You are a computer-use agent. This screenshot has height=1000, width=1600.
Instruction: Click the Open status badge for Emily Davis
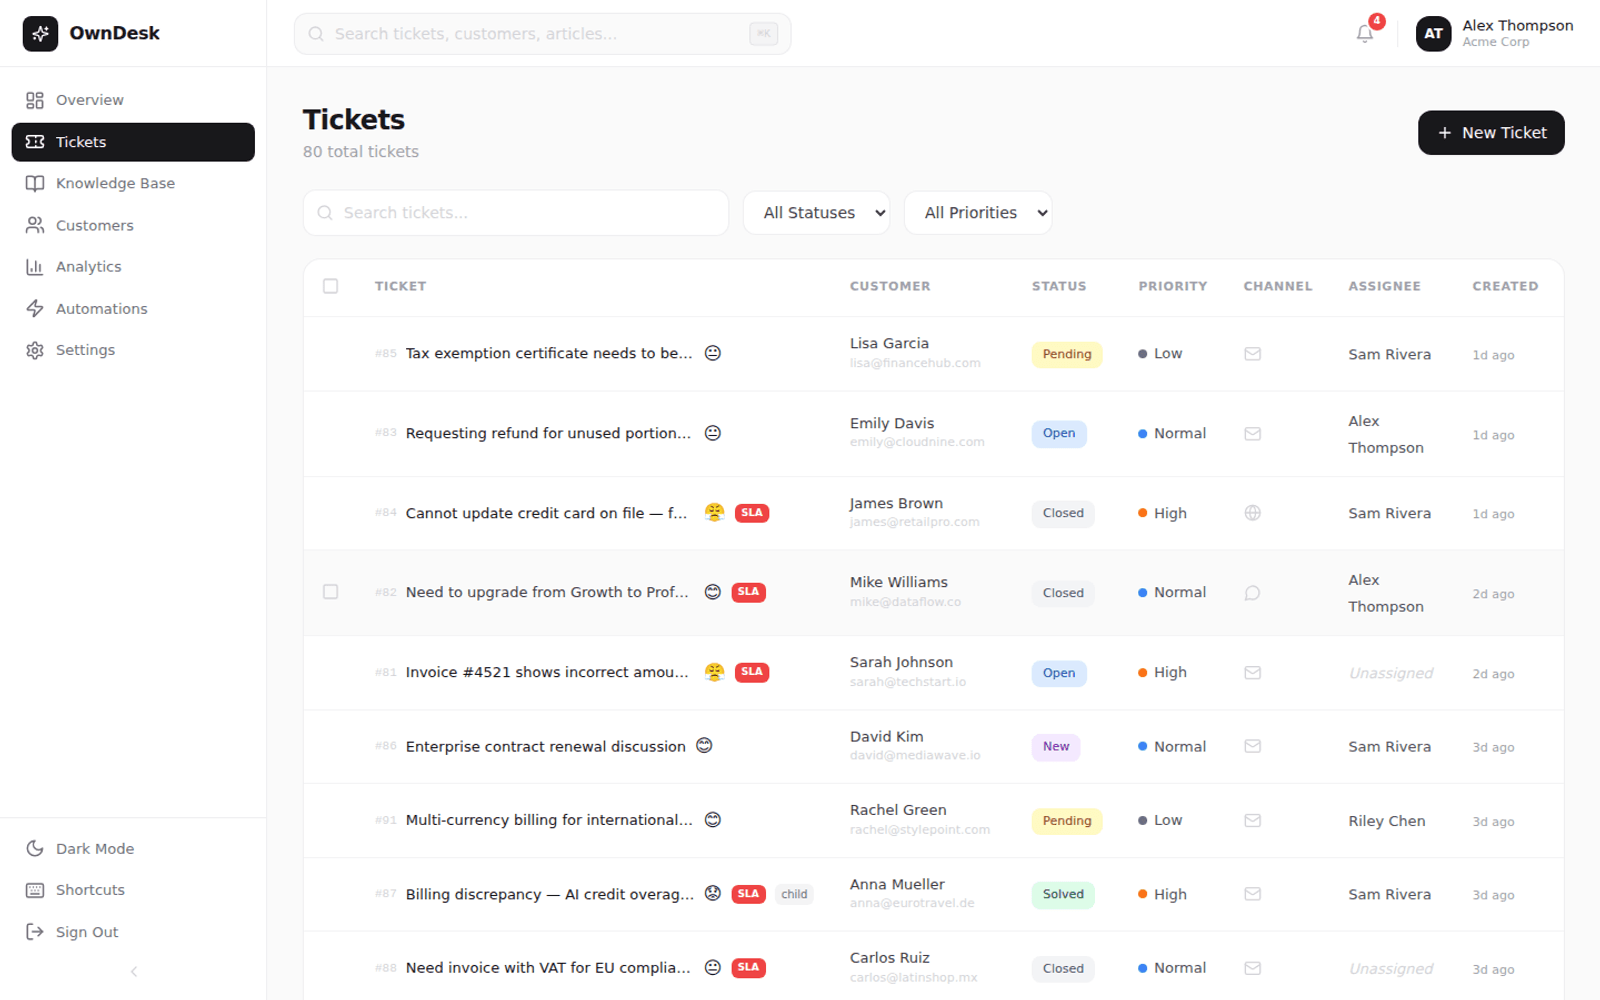coord(1059,433)
